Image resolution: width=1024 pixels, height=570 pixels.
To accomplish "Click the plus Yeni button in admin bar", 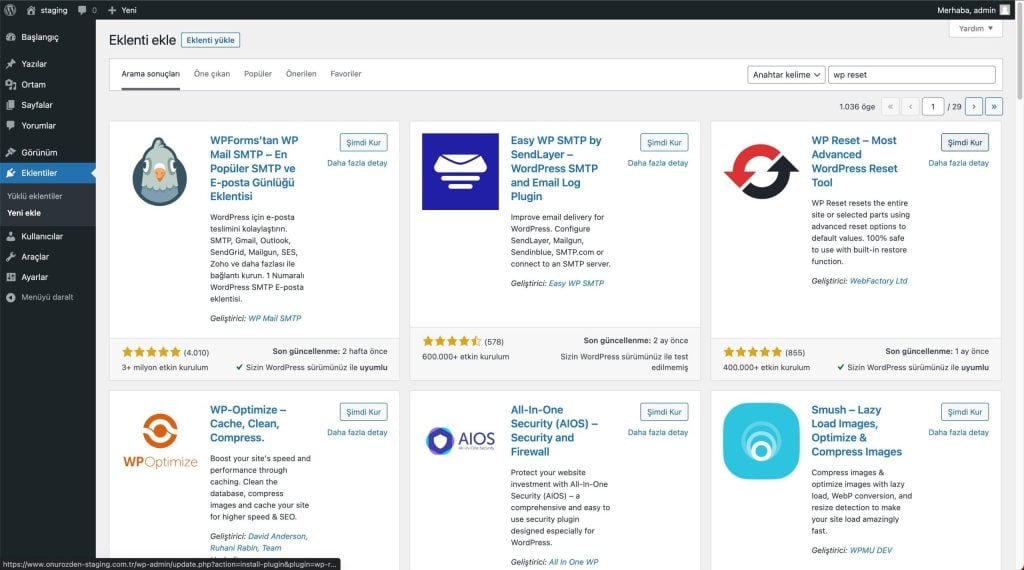I will (122, 10).
